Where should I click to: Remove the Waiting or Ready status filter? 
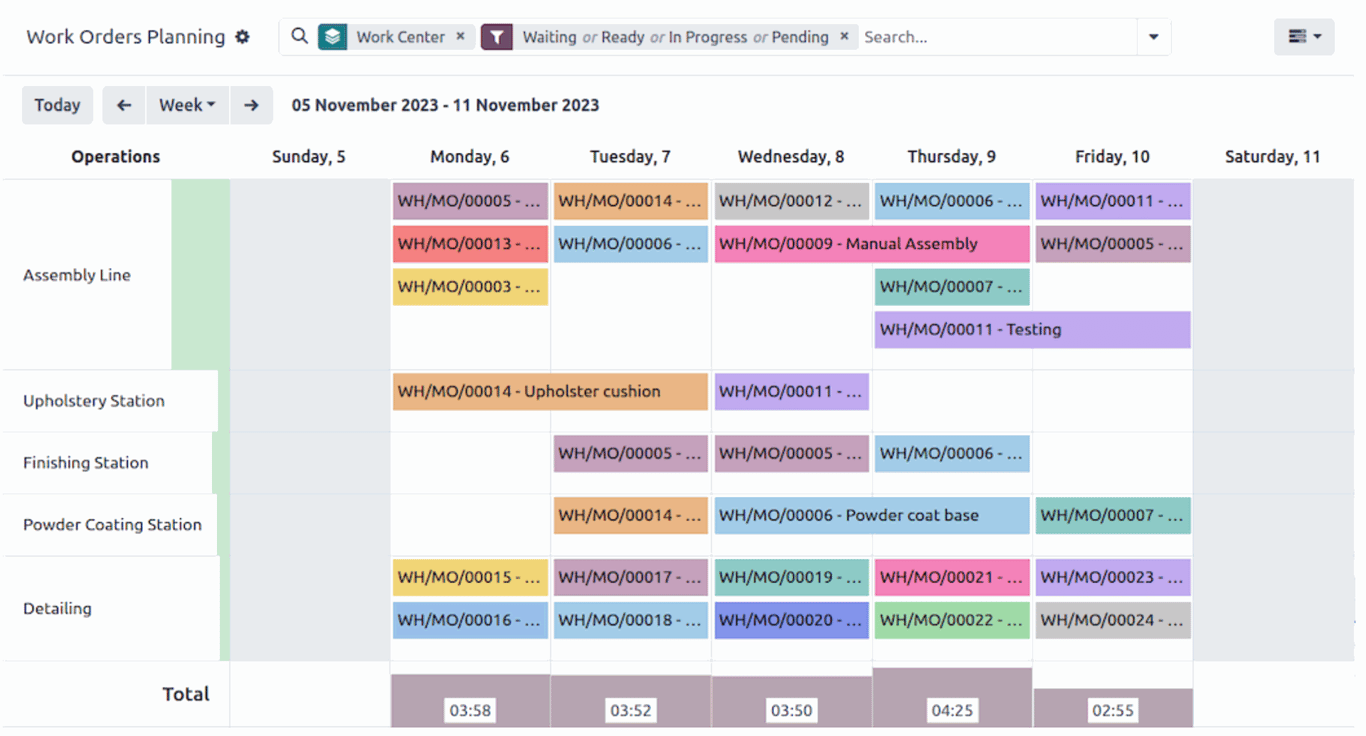[x=844, y=36]
